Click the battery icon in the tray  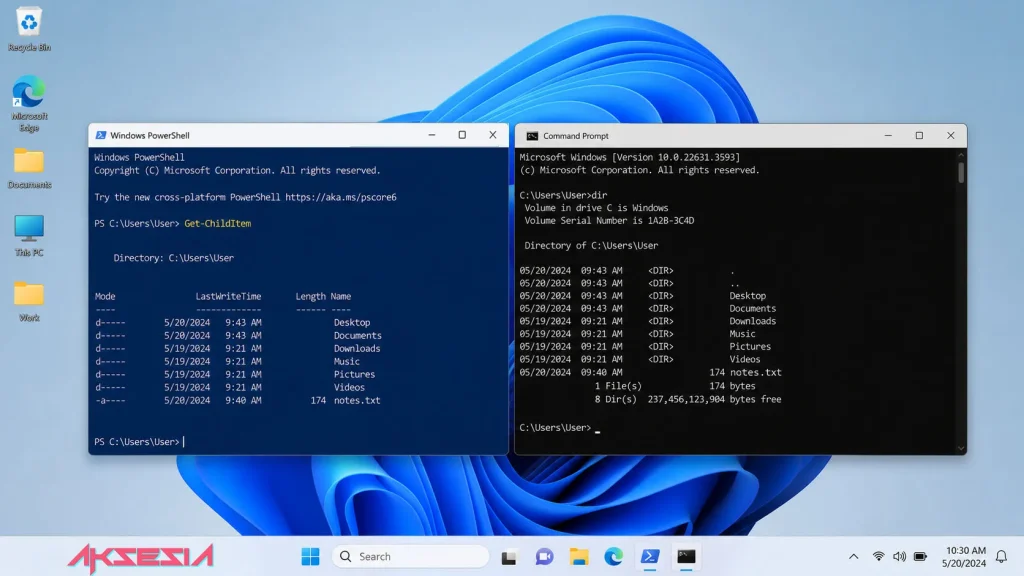(x=920, y=556)
